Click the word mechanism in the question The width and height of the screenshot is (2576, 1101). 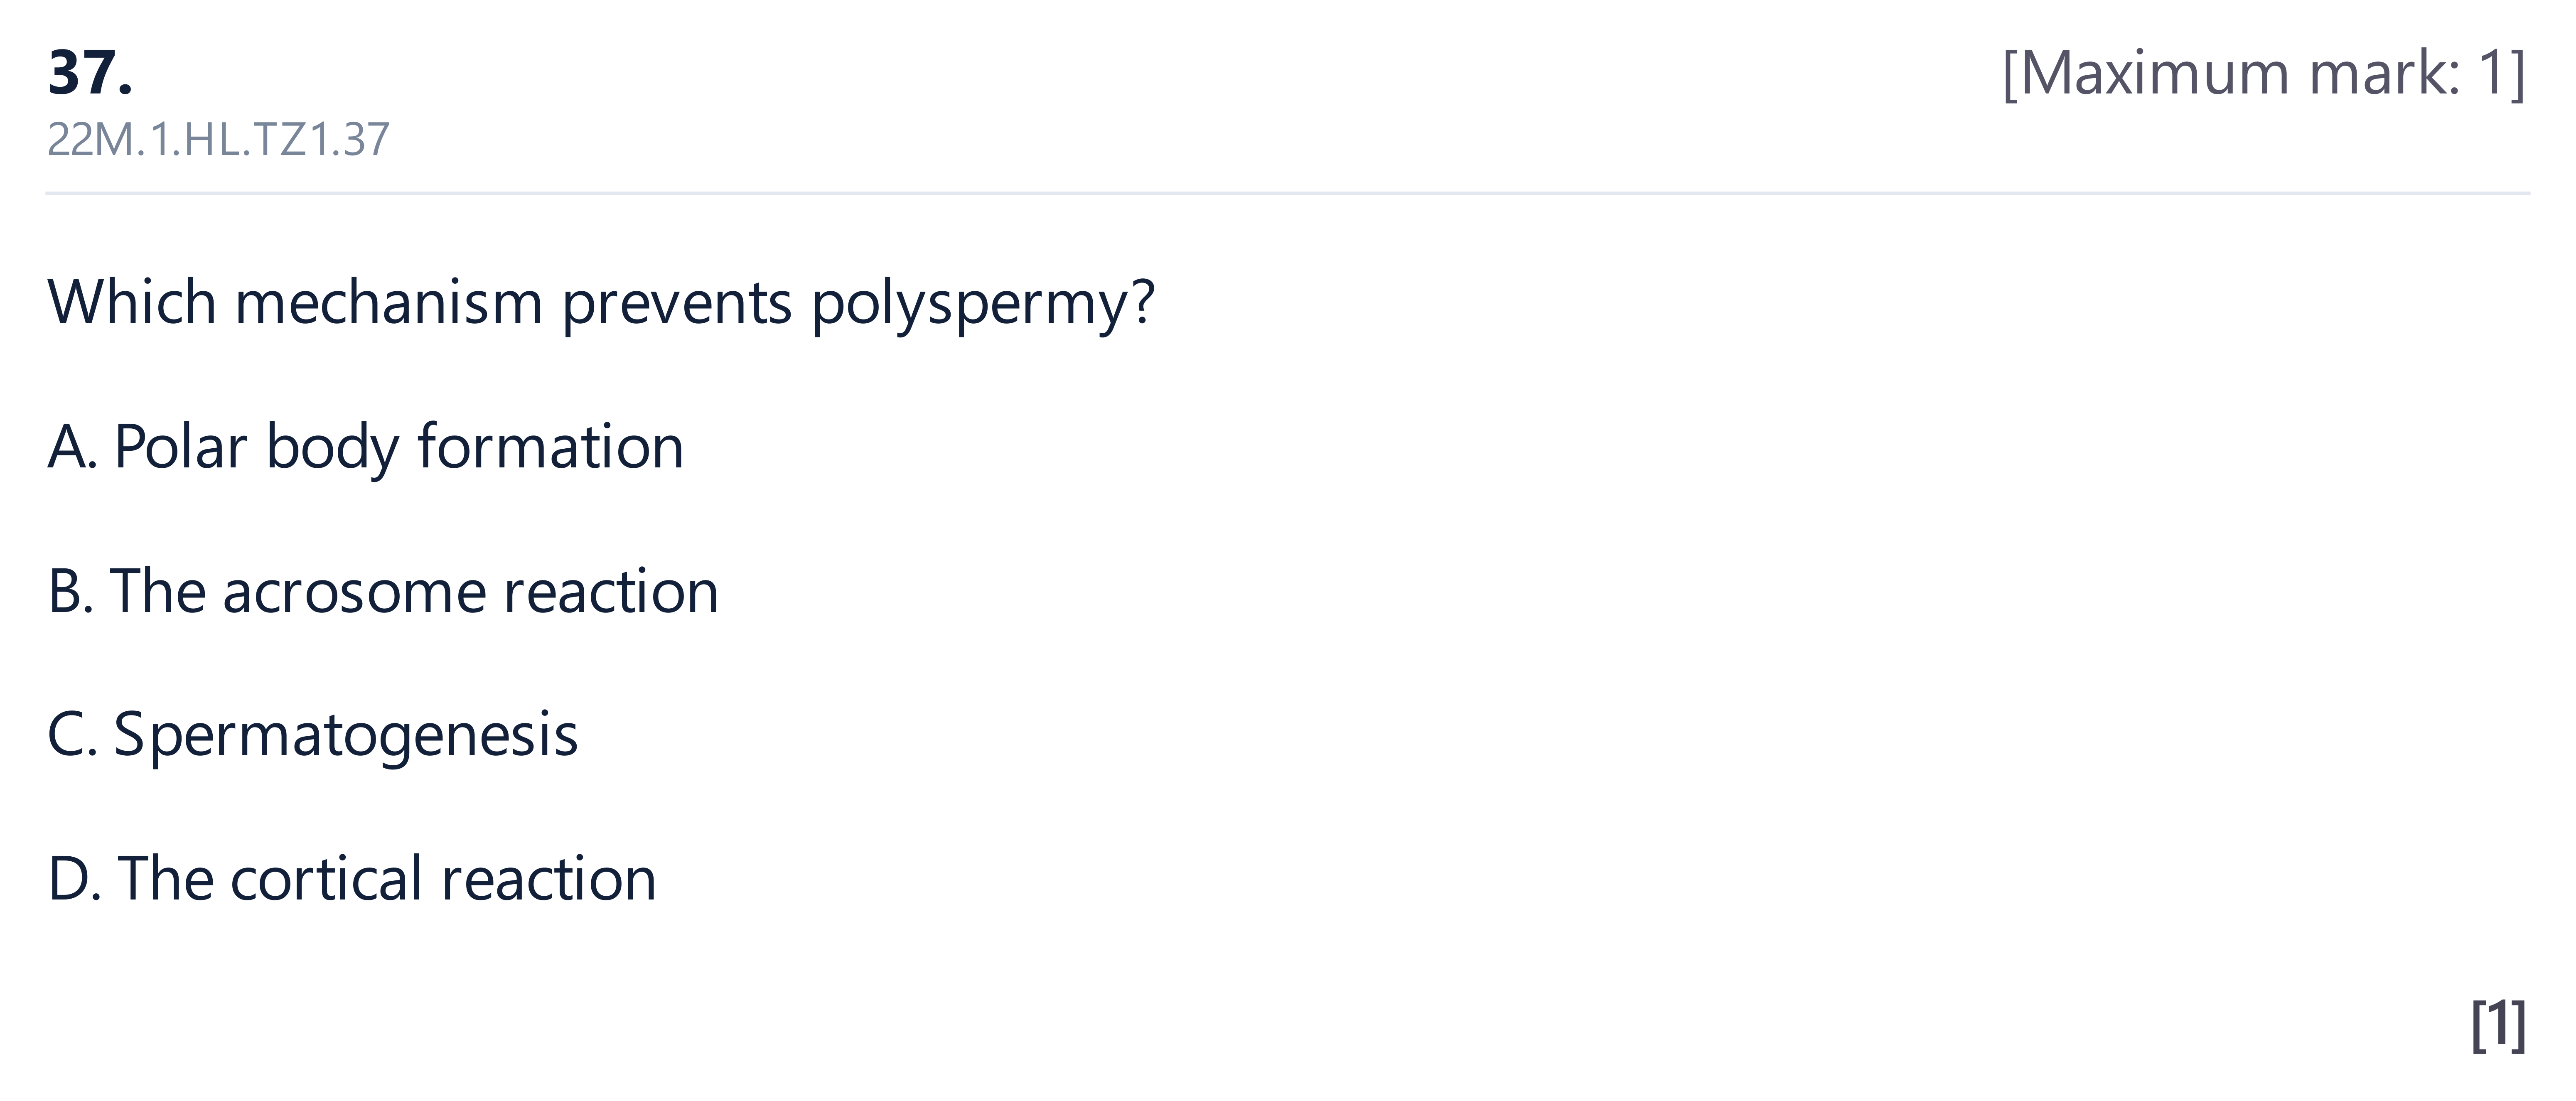pos(389,303)
